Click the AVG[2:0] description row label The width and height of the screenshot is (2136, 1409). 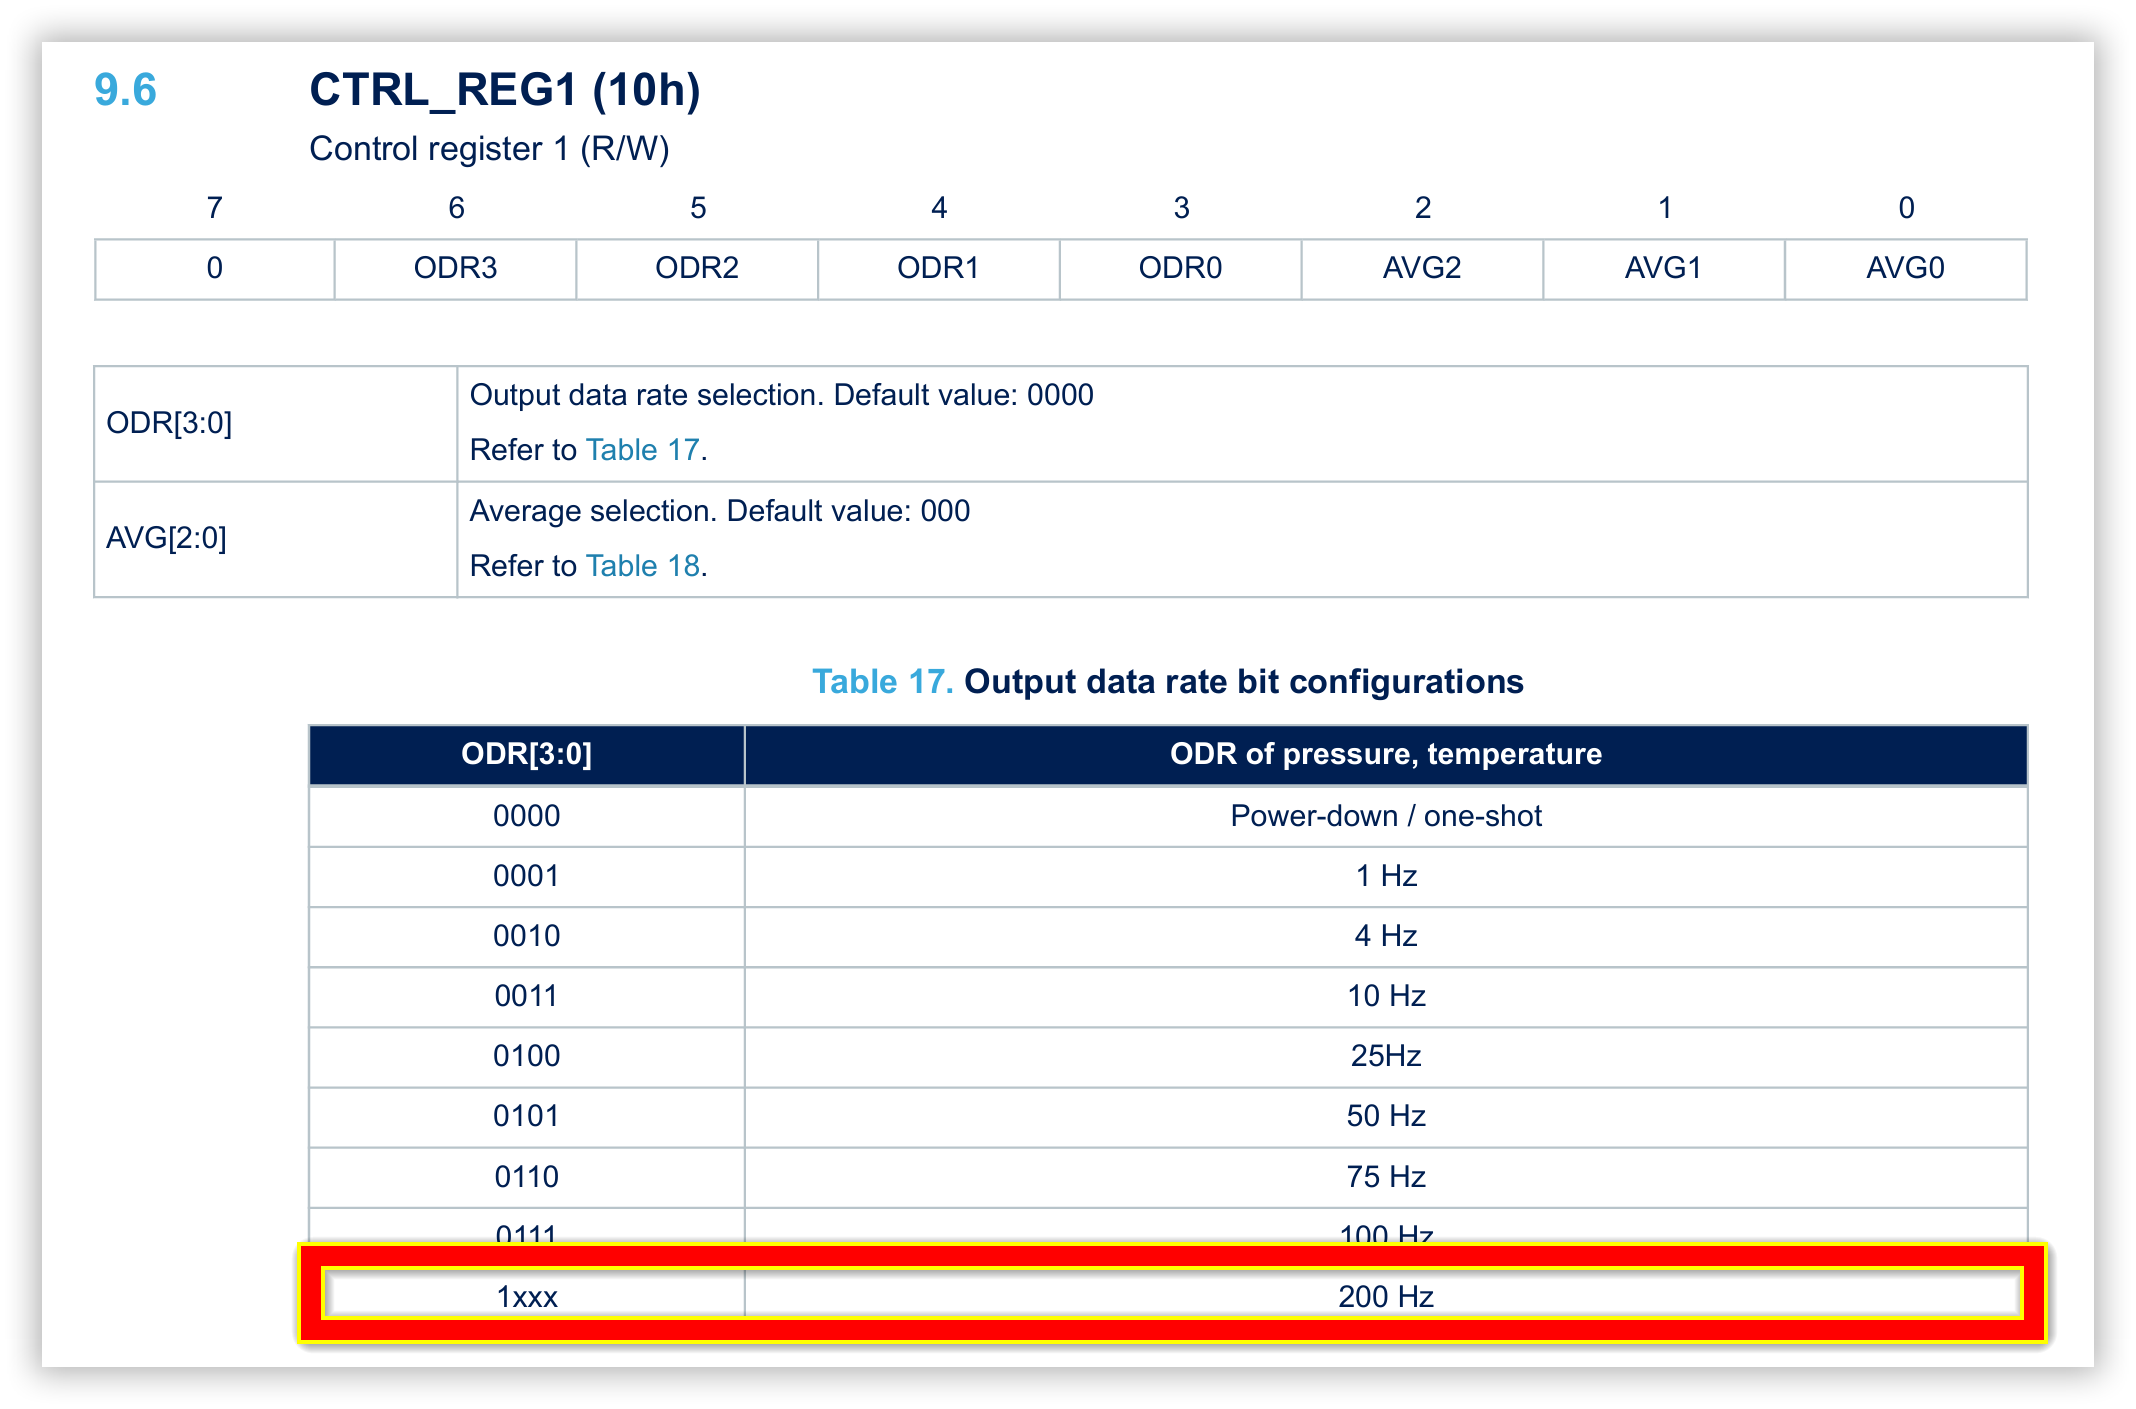pyautogui.click(x=167, y=538)
